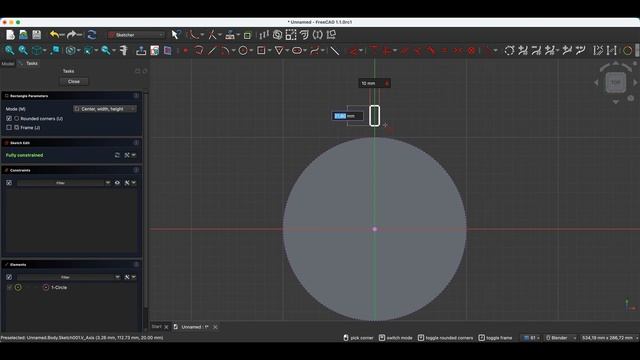This screenshot has width=640, height=360.
Task: Create a new document
Action: pos(10,35)
